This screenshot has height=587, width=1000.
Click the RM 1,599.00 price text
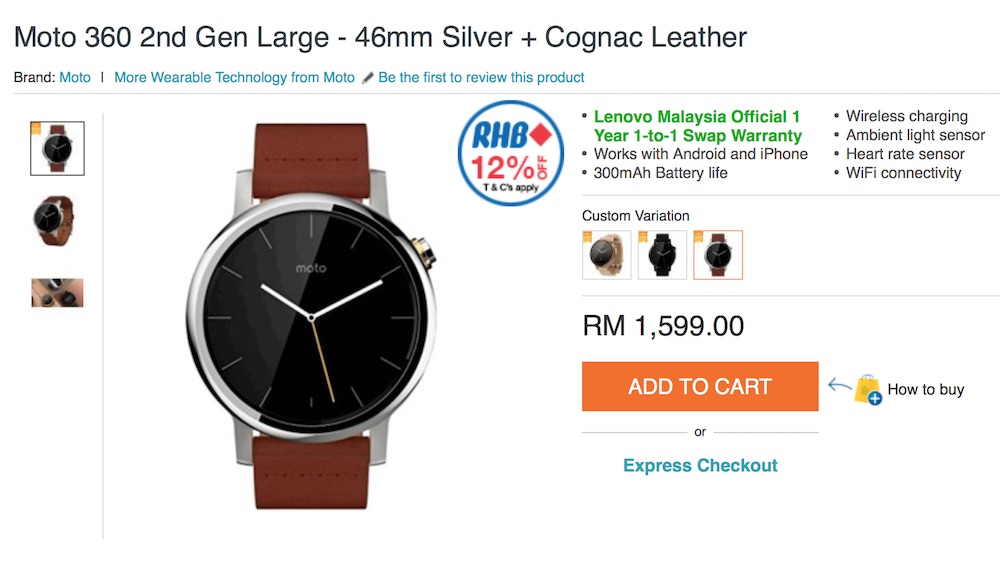[663, 326]
